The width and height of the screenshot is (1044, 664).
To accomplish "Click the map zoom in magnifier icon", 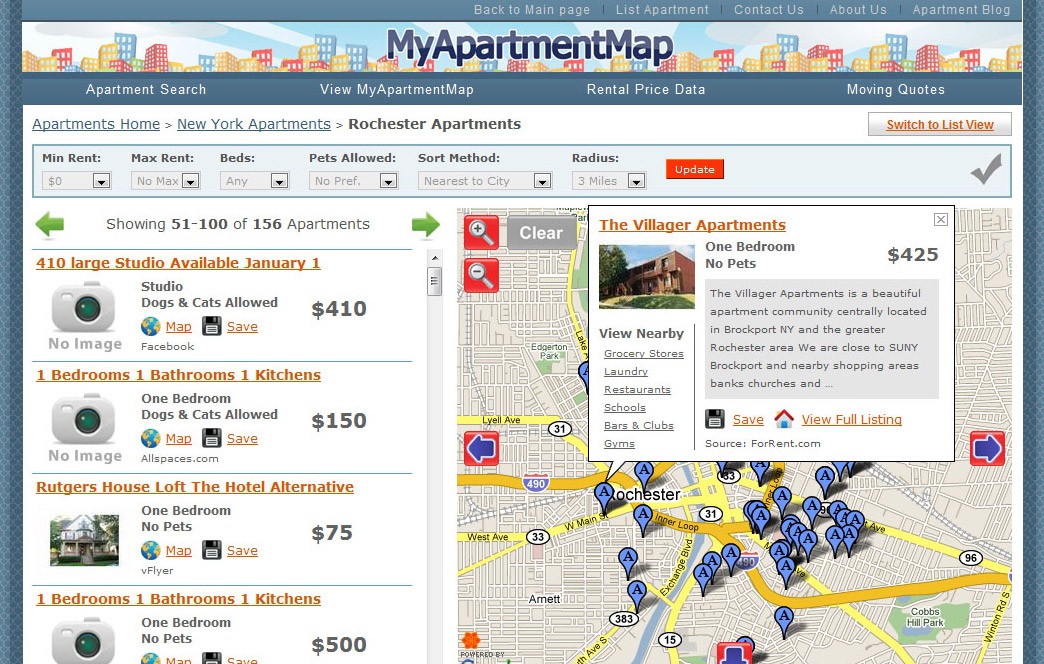I will (481, 233).
